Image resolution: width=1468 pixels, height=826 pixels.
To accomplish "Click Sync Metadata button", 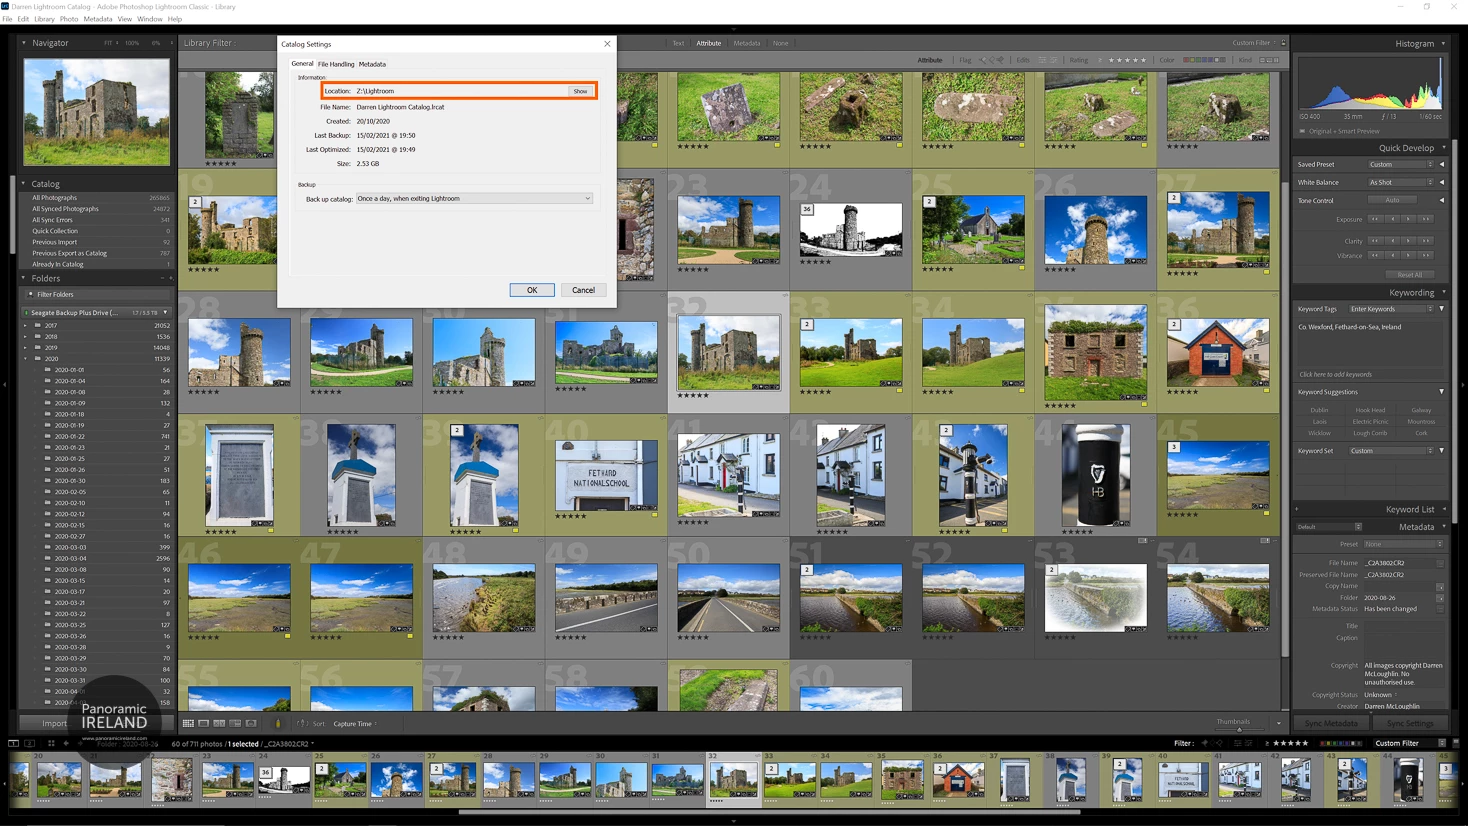I will point(1331,723).
